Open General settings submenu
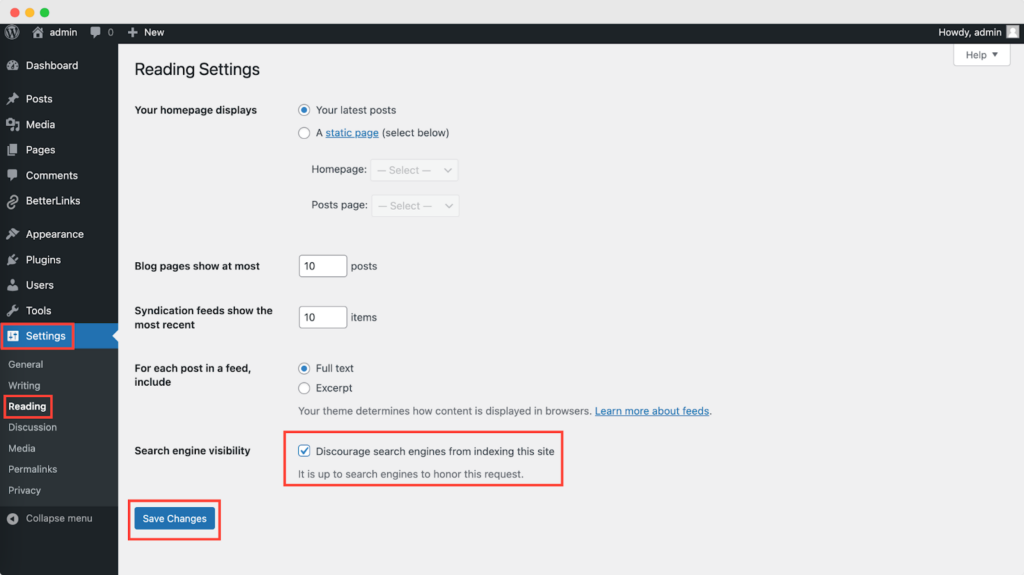This screenshot has width=1024, height=575. pos(25,365)
